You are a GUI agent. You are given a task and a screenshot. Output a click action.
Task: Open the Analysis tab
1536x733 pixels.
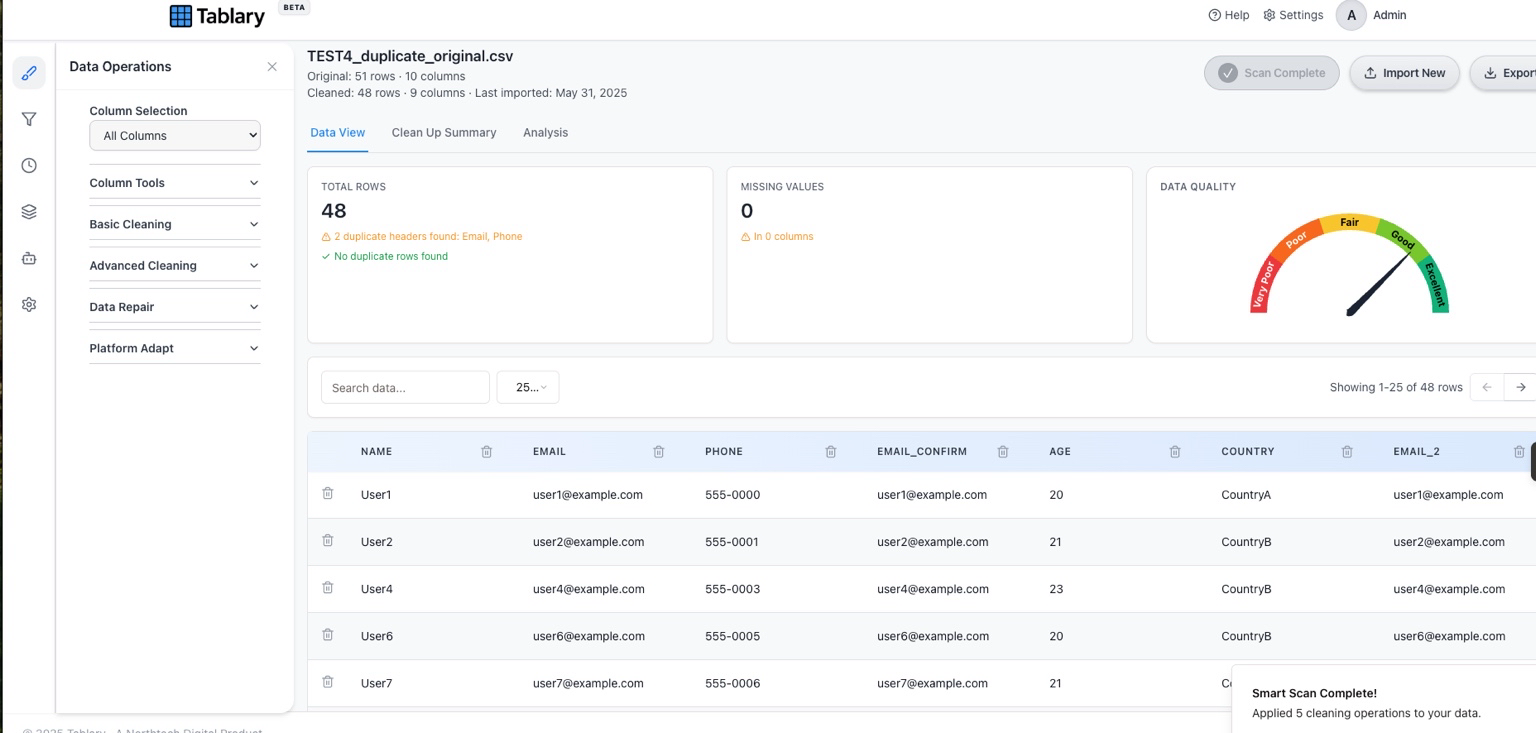pyautogui.click(x=545, y=132)
